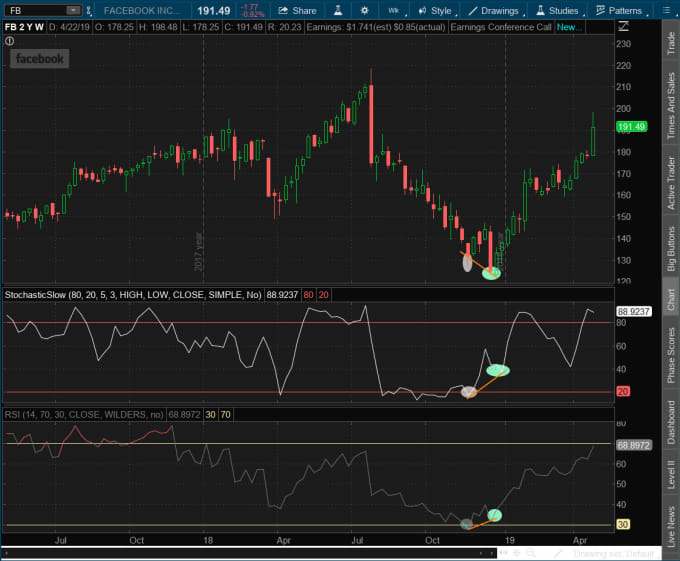The image size is (680, 561).
Task: Open the Dashboard sidebar tab
Action: point(671,421)
